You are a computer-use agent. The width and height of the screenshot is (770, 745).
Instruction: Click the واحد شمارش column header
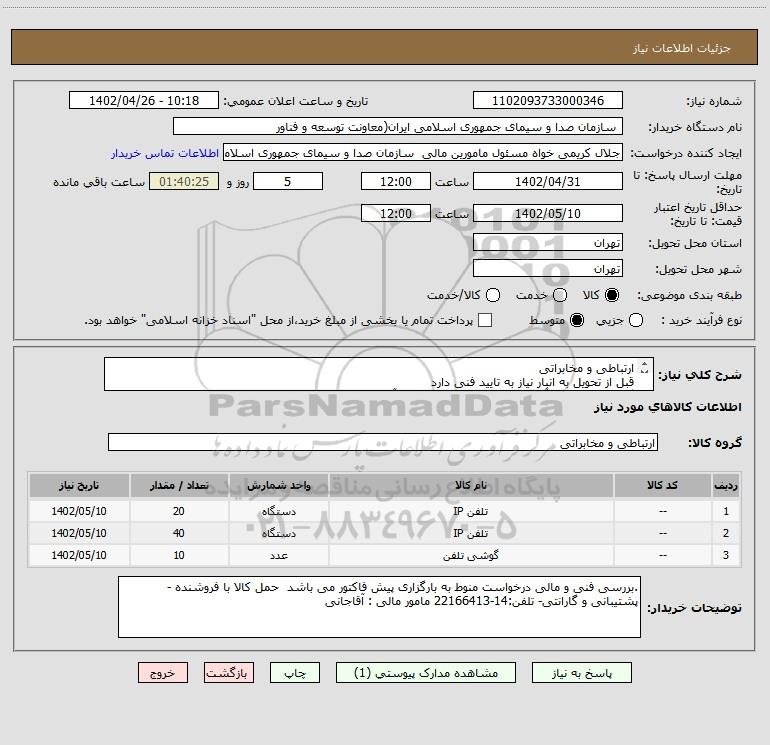(278, 485)
